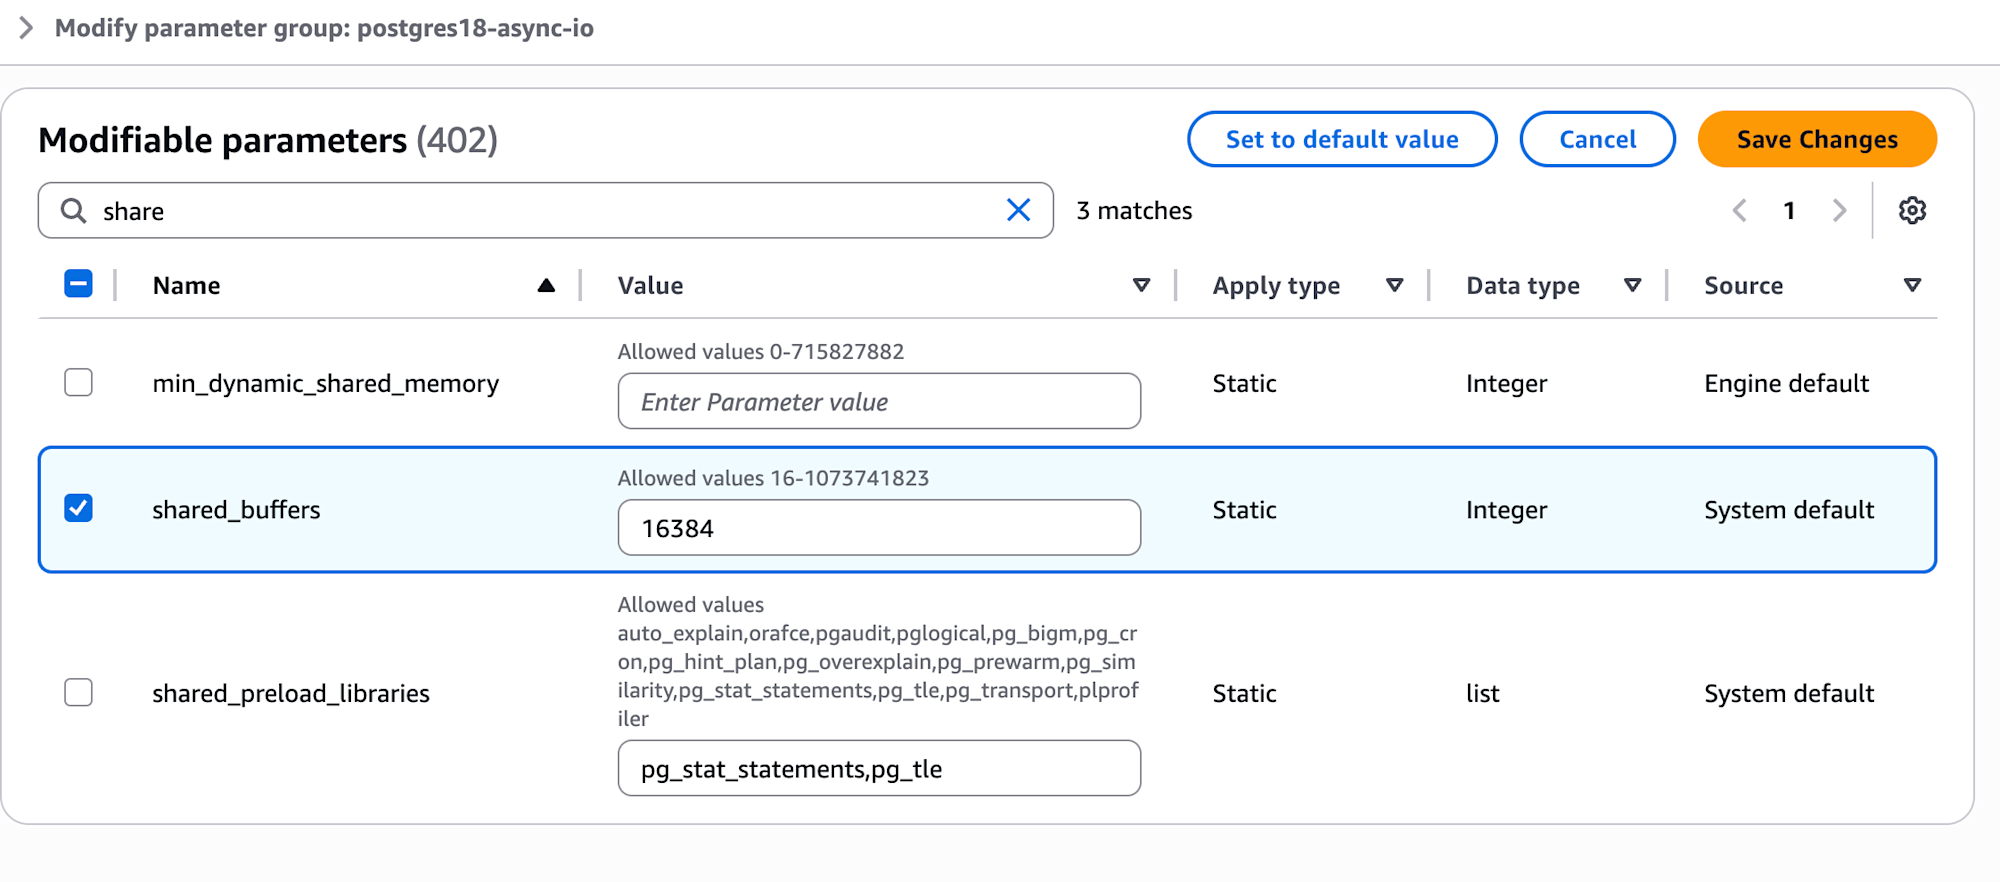Click Set to default value
The image size is (2000, 882).
[x=1341, y=139]
